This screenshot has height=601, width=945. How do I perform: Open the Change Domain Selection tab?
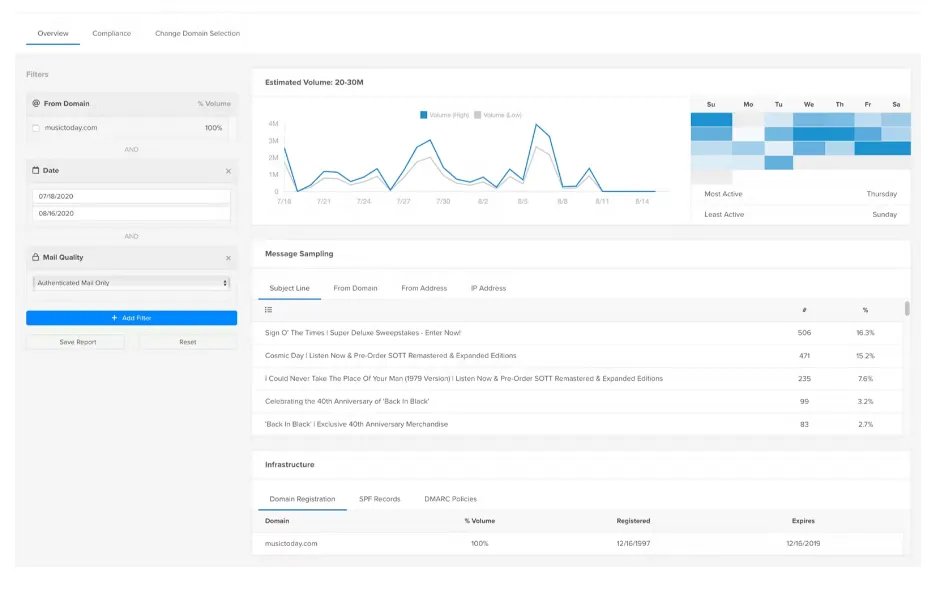coord(198,33)
